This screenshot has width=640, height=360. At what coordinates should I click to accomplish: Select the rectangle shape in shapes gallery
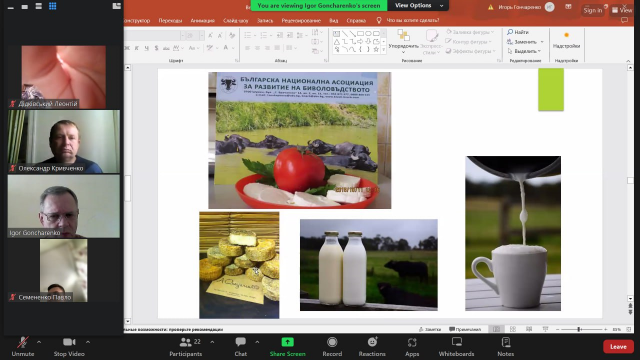point(360,33)
